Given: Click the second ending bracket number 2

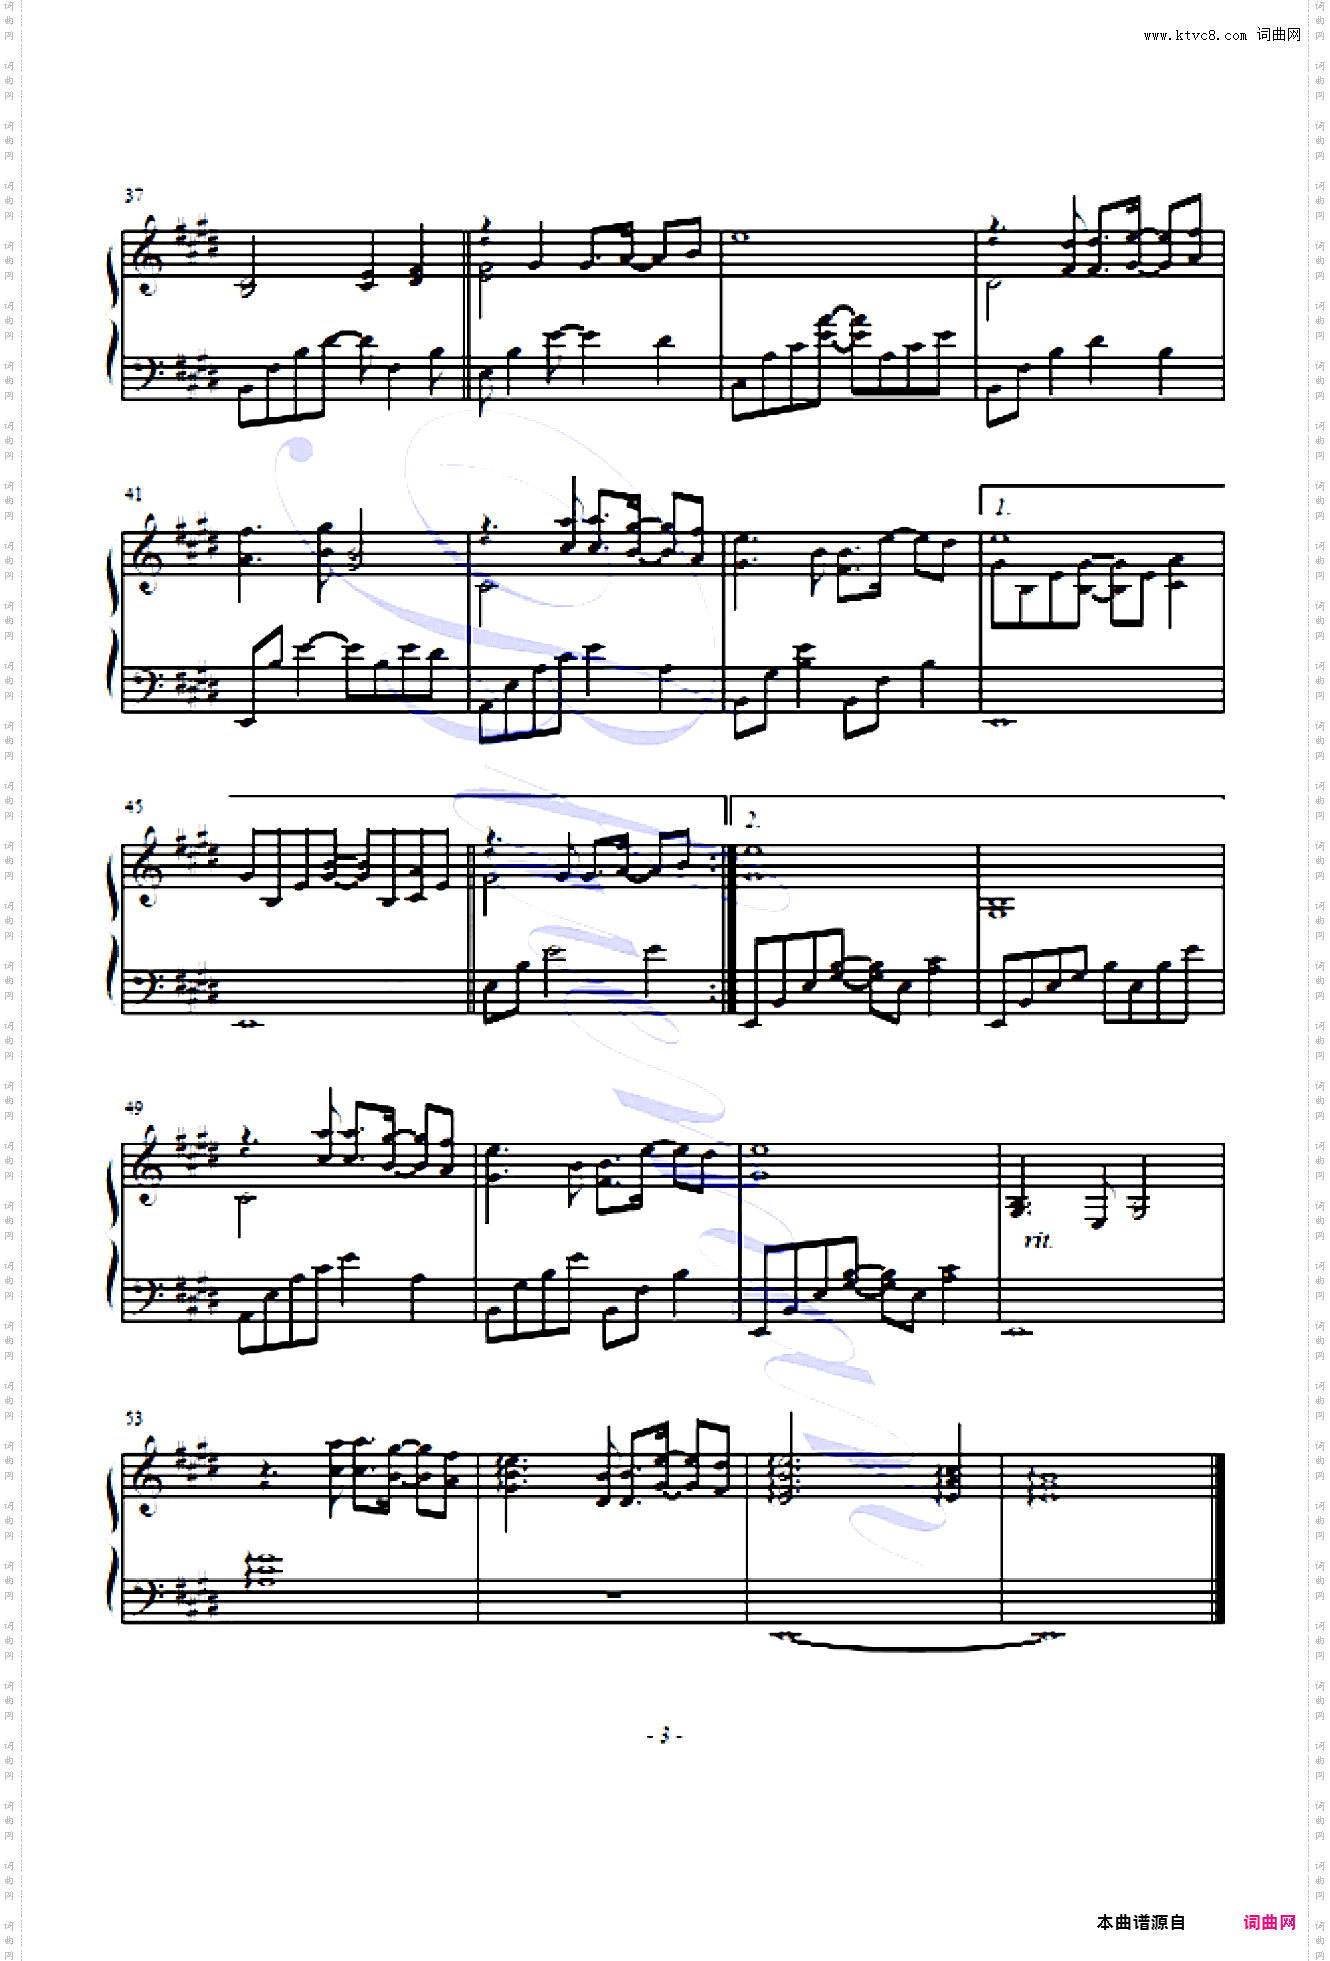Looking at the screenshot, I should [x=752, y=819].
